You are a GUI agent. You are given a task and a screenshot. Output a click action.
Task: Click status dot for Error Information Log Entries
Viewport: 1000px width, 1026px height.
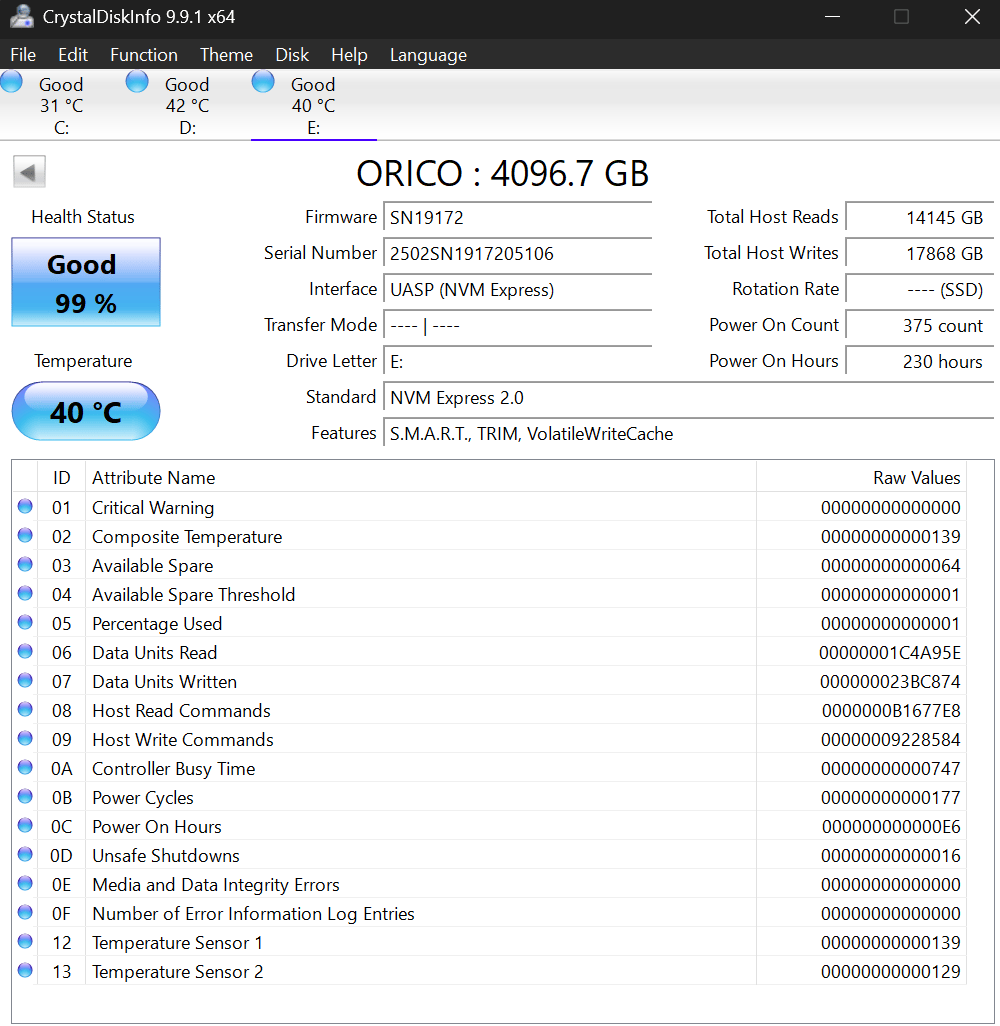point(25,912)
